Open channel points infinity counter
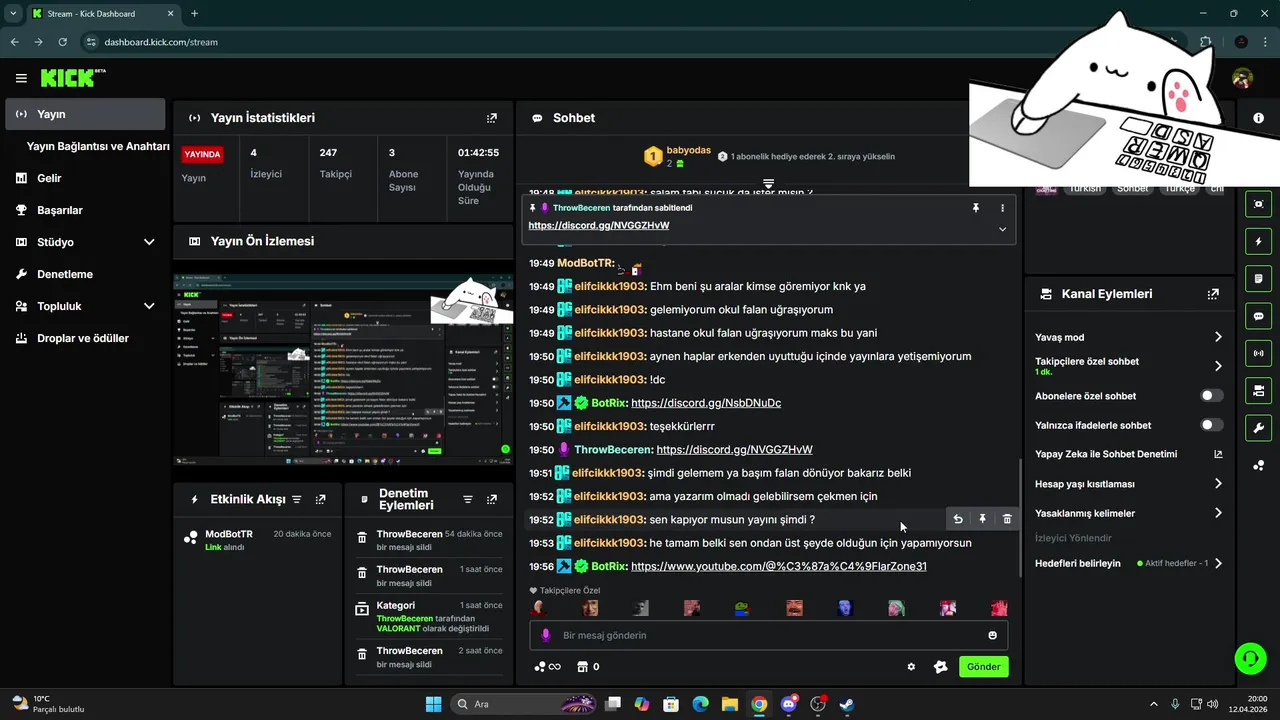 547,667
